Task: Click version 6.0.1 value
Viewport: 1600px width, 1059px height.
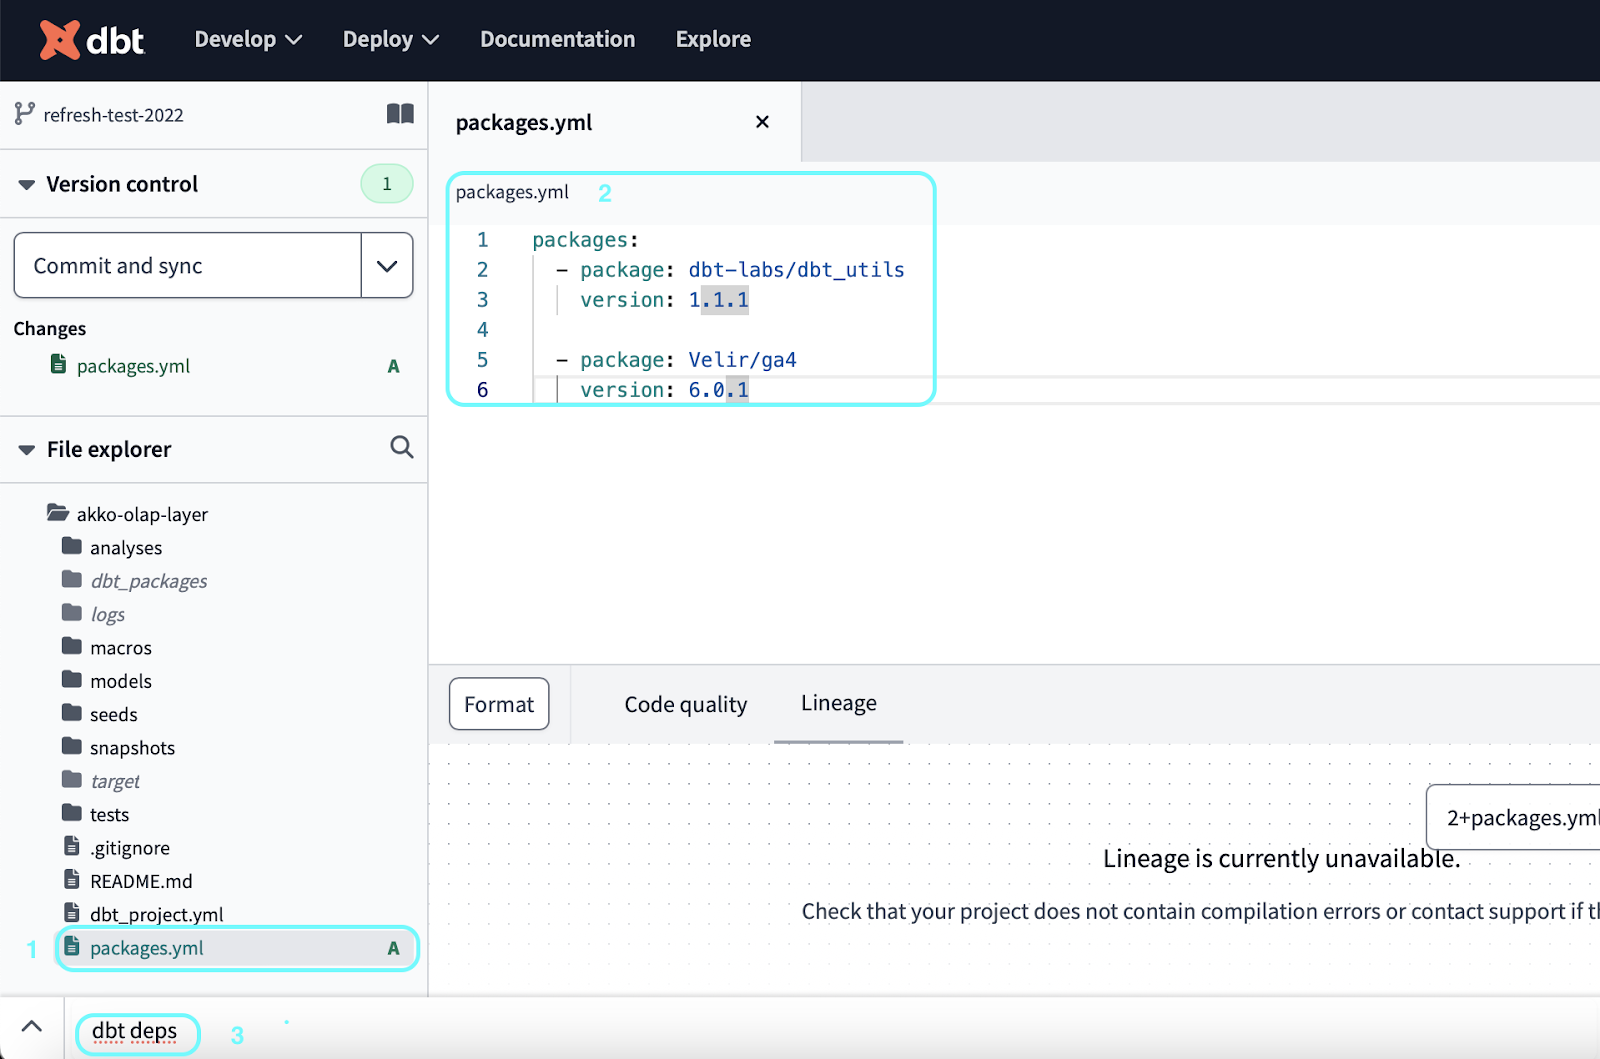Action: [x=718, y=390]
